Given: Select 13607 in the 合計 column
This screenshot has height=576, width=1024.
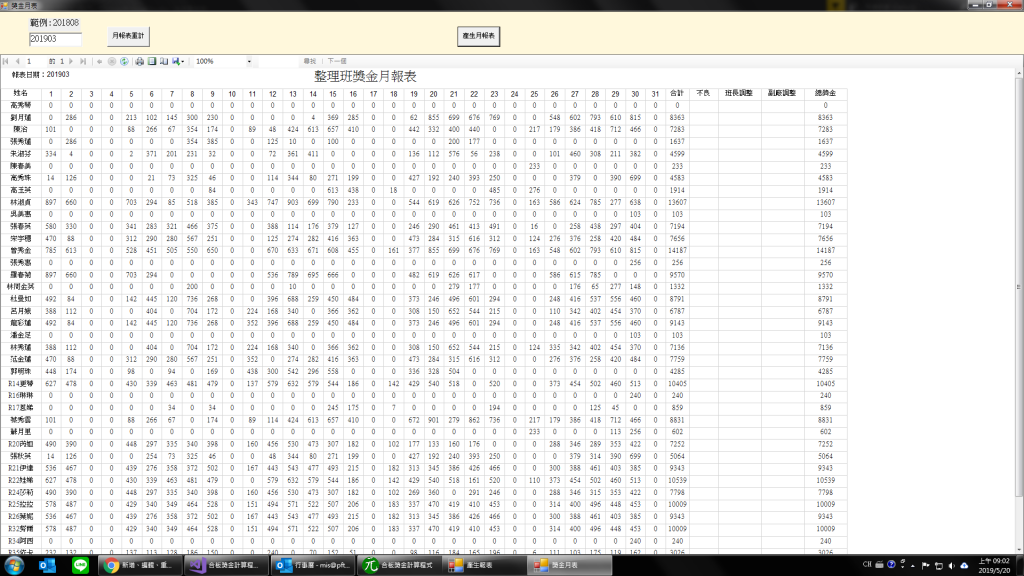Looking at the screenshot, I should click(677, 202).
